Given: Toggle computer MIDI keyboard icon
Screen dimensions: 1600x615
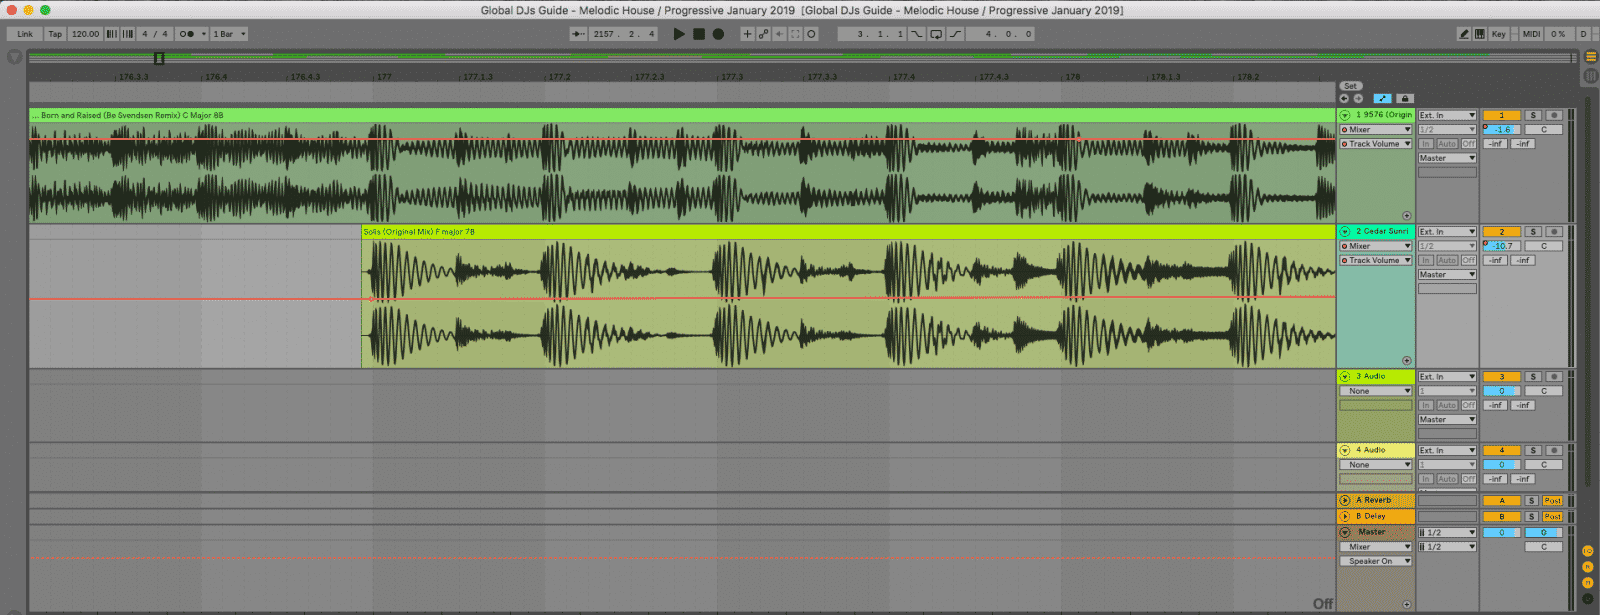Looking at the screenshot, I should [1480, 34].
